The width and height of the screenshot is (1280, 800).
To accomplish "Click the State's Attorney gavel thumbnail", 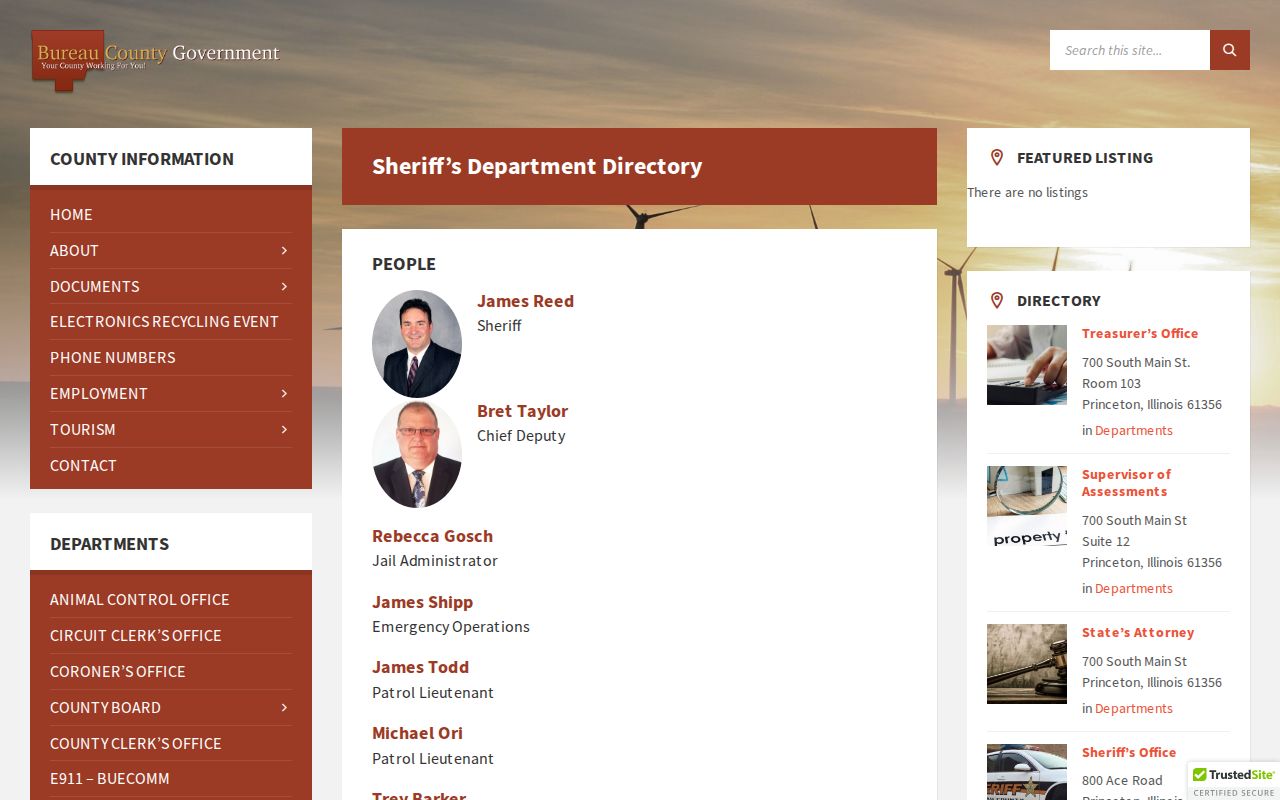I will click(x=1027, y=664).
